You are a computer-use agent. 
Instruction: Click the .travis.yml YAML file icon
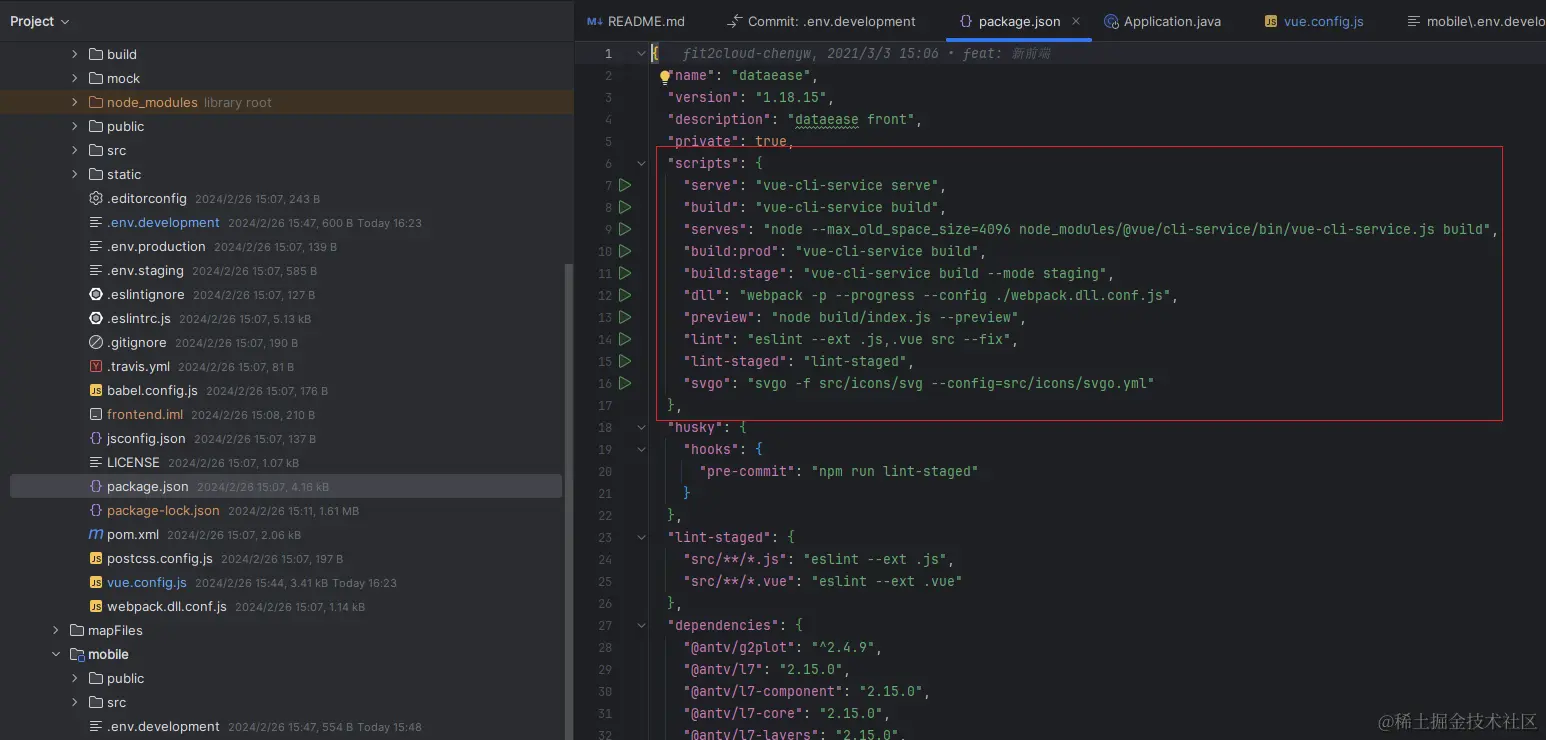96,366
